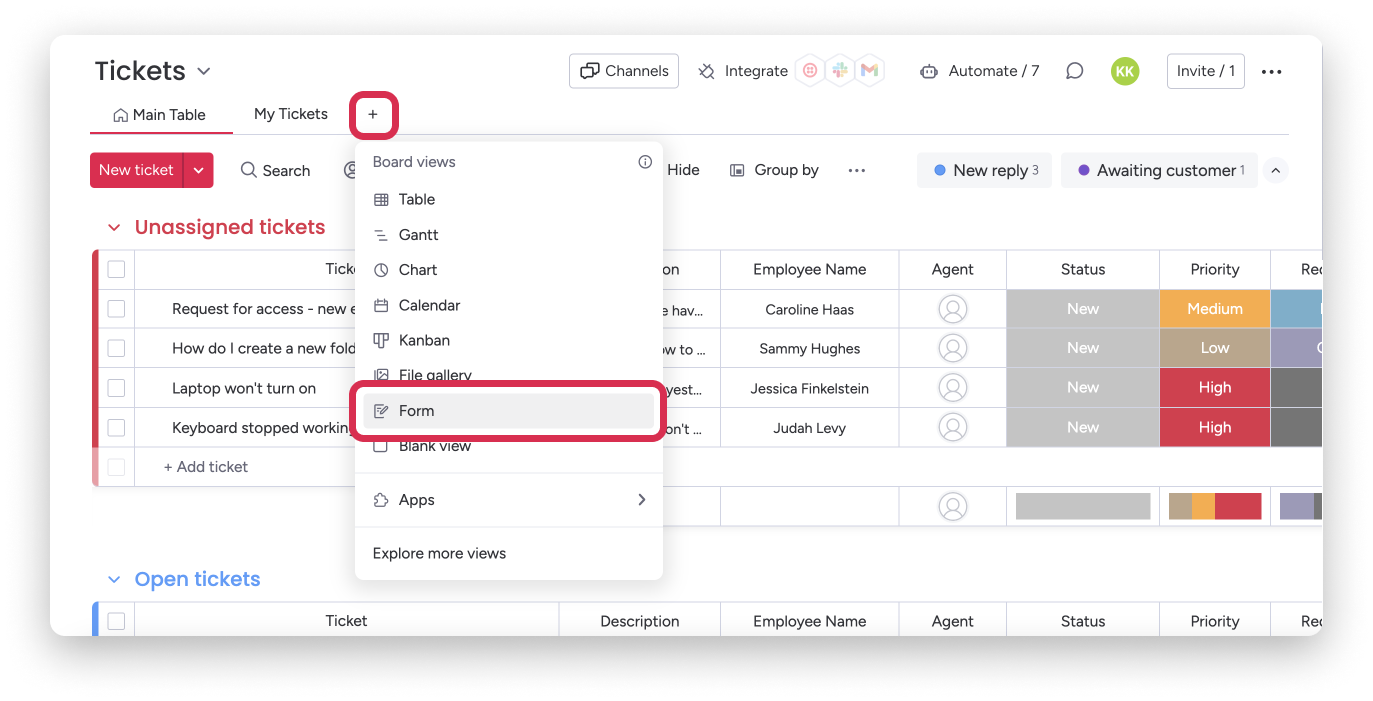Click the Integrate plug icon
Image resolution: width=1373 pixels, height=701 pixels.
coord(707,71)
